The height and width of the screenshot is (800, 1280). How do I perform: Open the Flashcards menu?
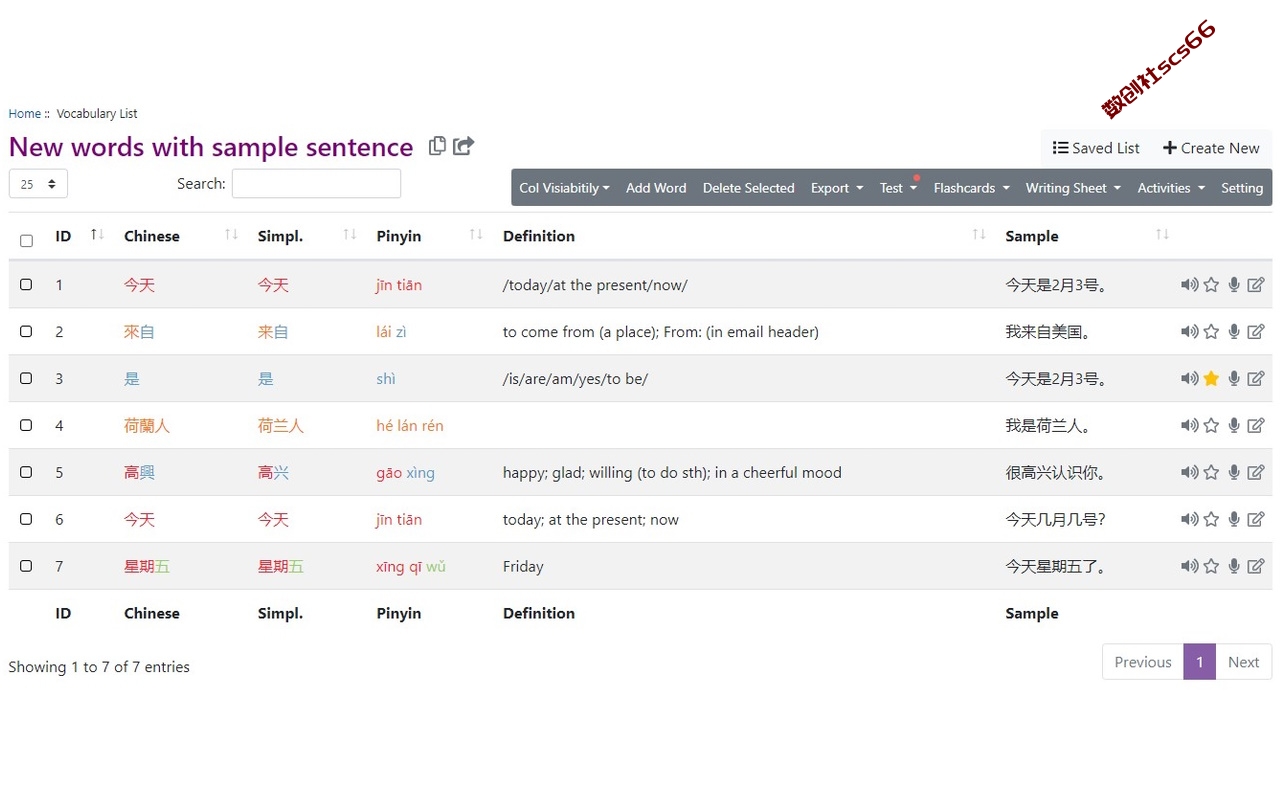pos(971,188)
